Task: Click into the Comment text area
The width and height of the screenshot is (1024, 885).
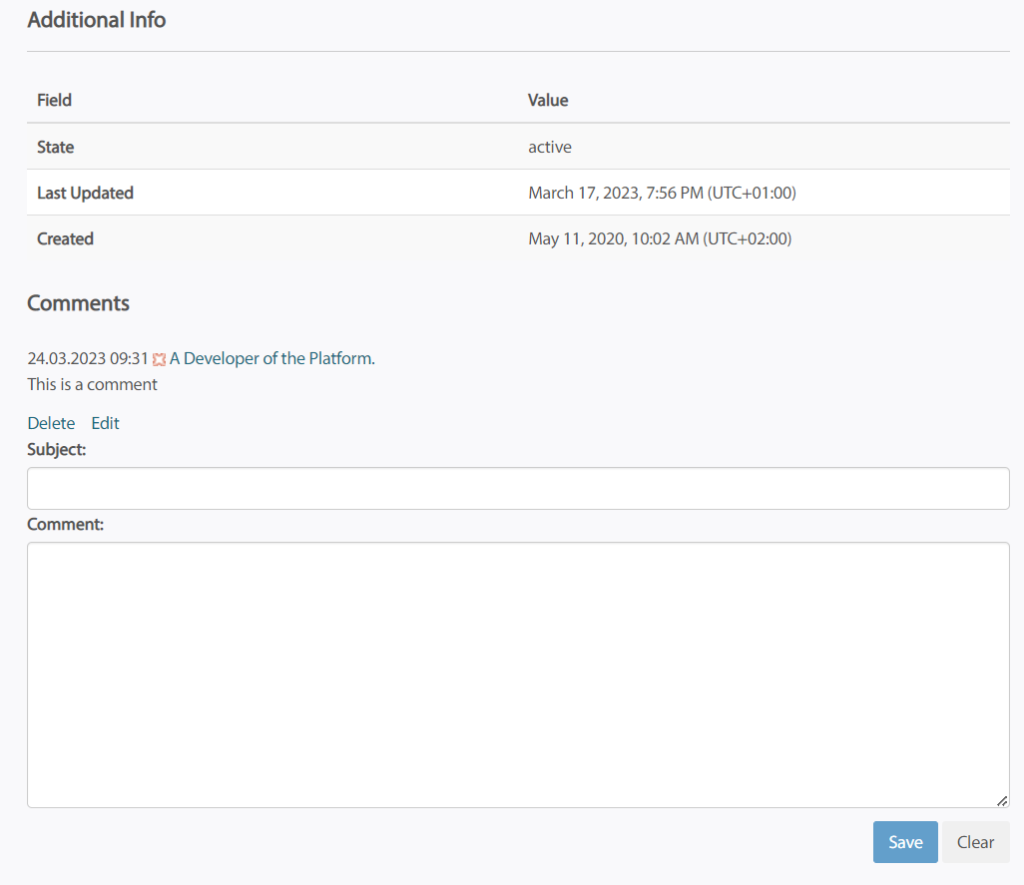Action: 518,675
